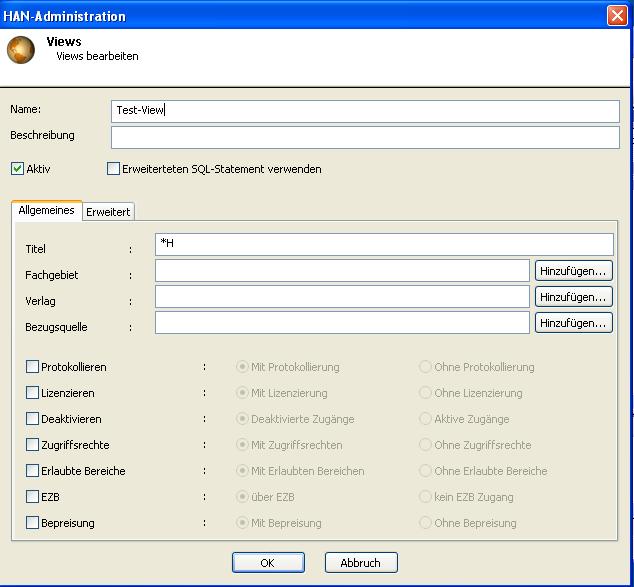Enable Erweiterteten SQL-Statement verwenden
This screenshot has height=587, width=634.
click(x=113, y=169)
